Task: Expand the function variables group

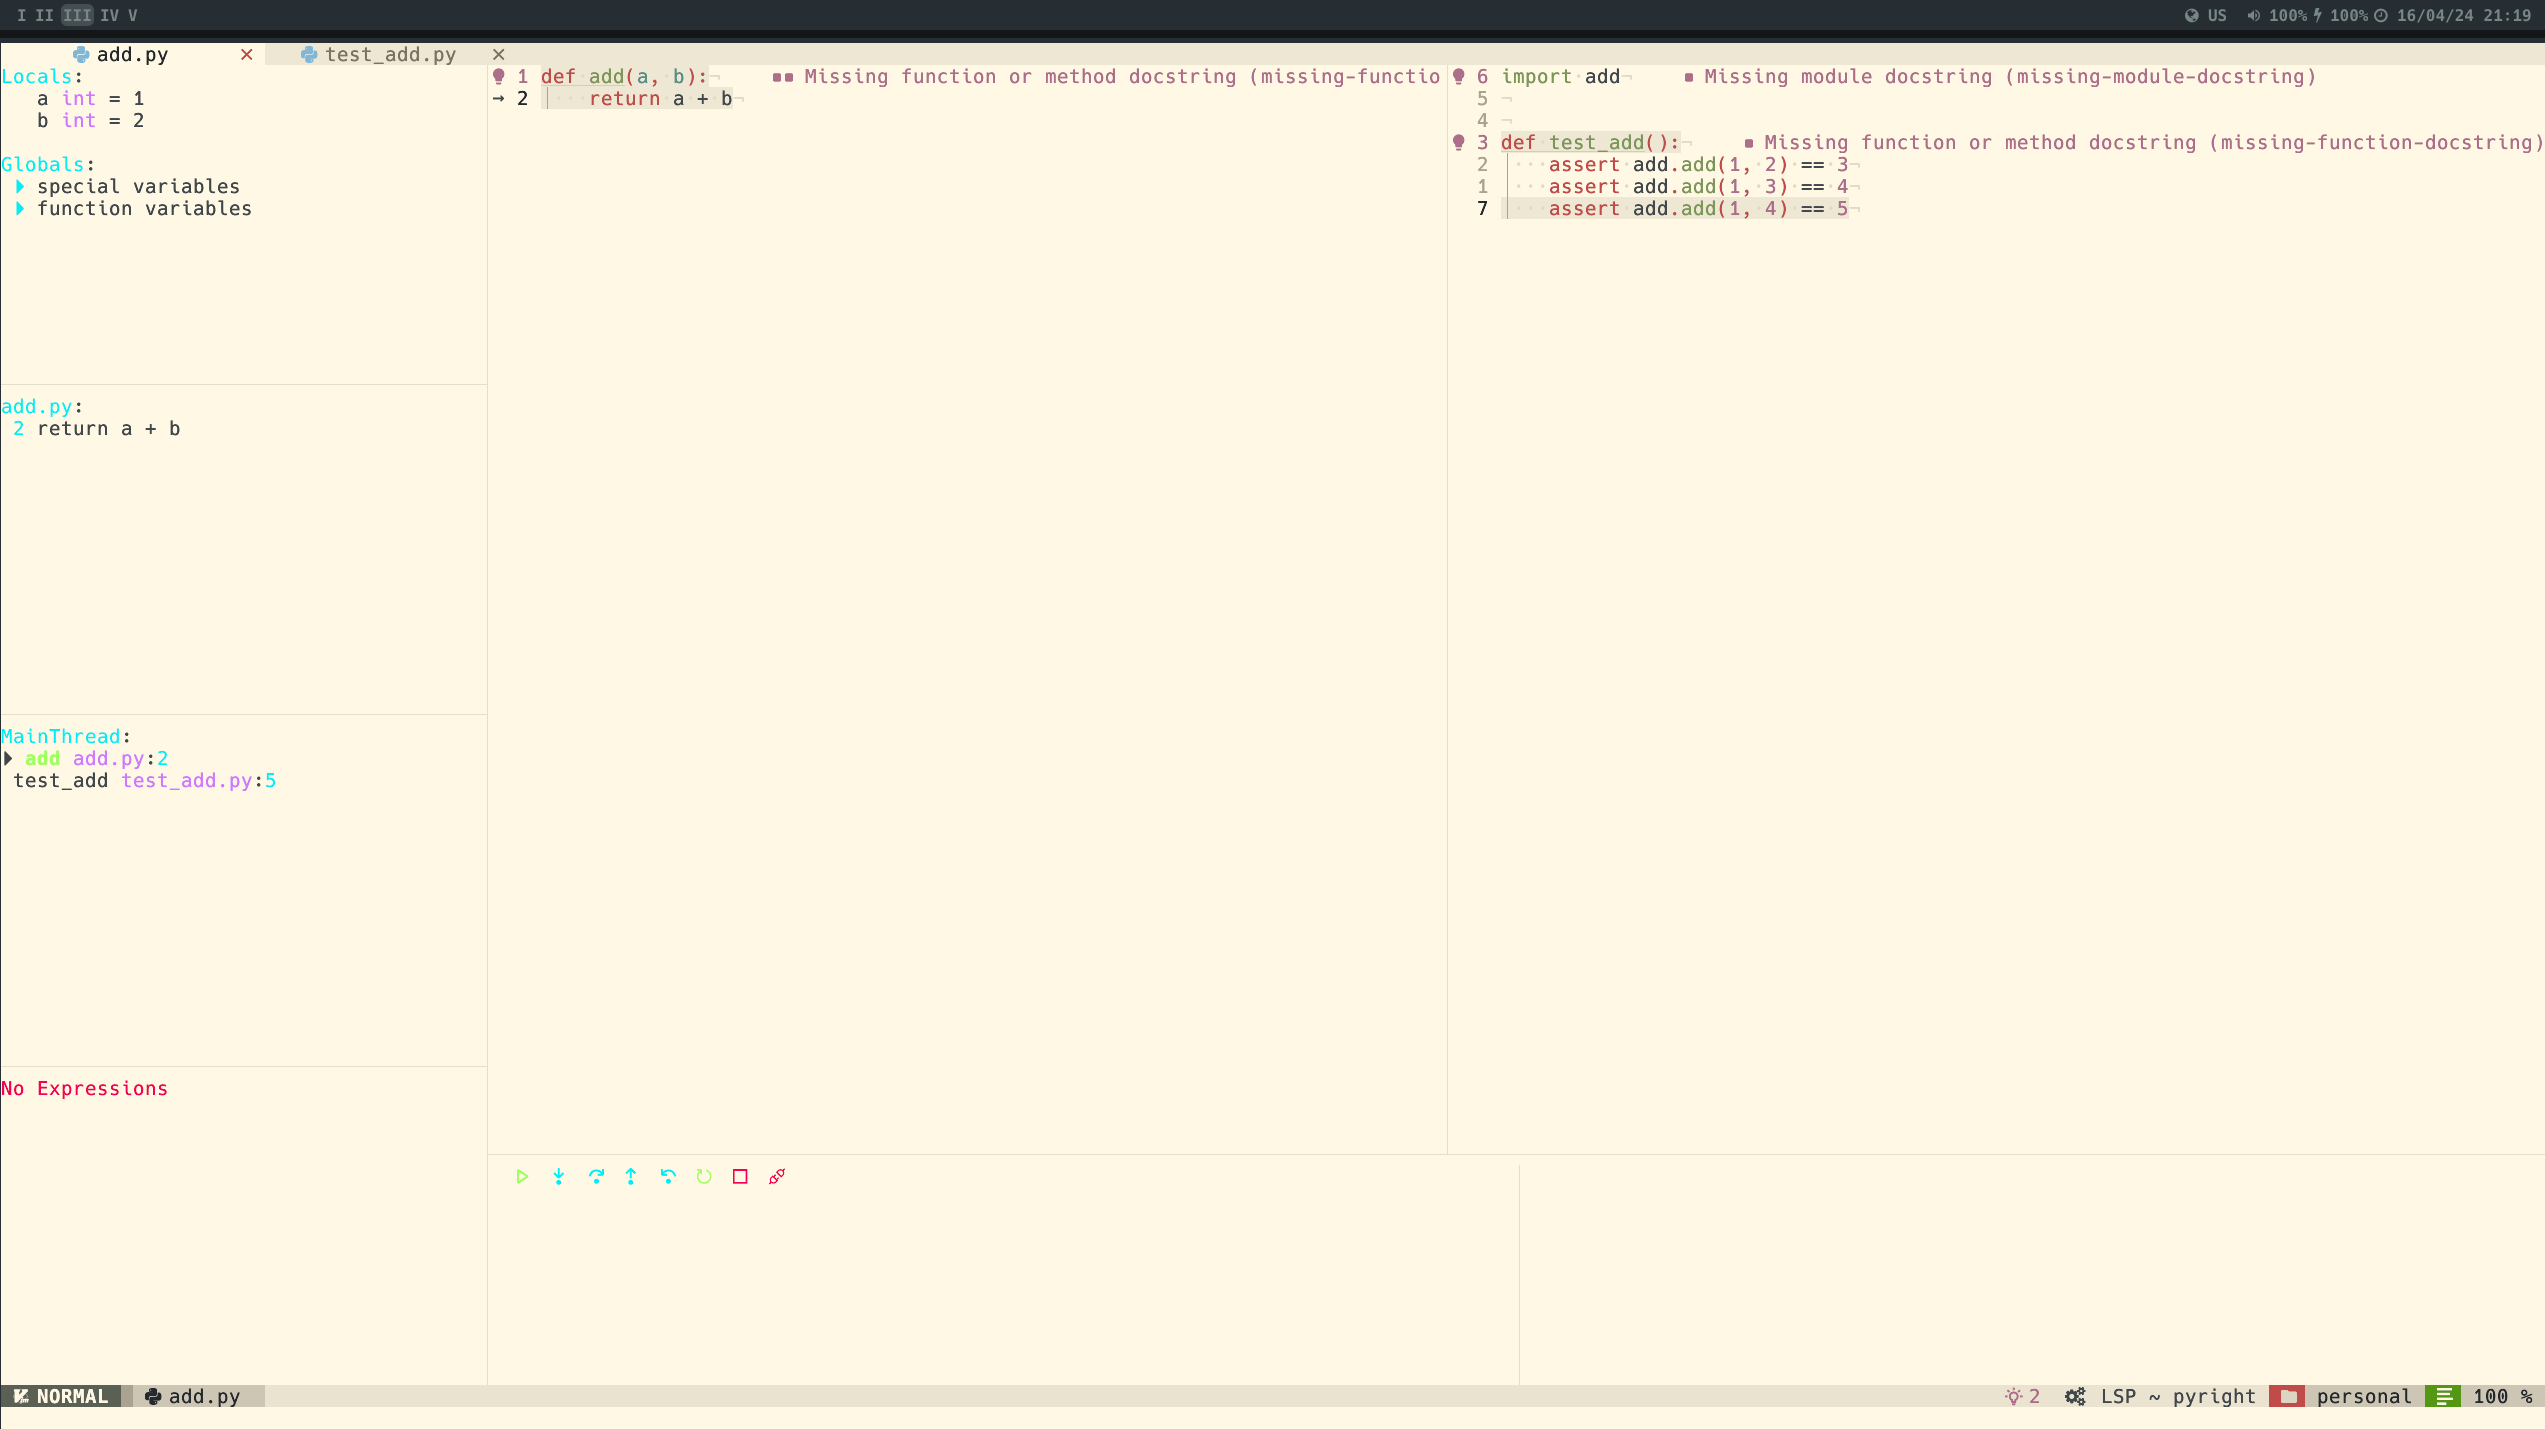Action: (x=20, y=209)
